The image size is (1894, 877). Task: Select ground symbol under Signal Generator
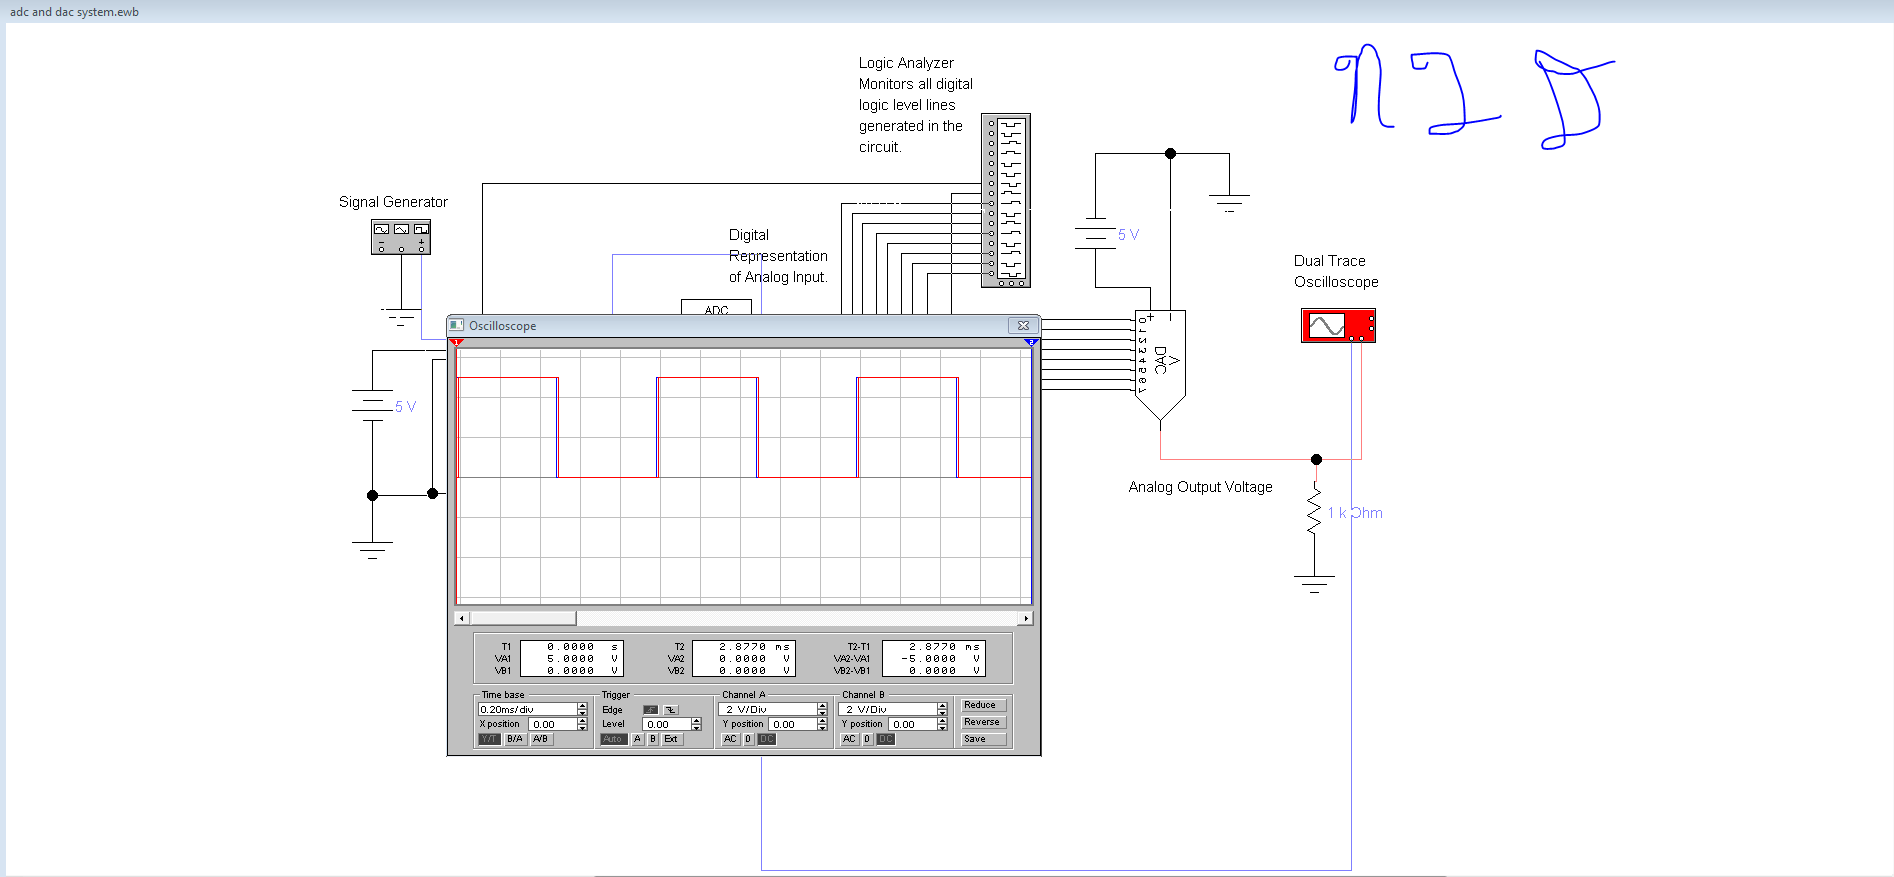tap(400, 319)
